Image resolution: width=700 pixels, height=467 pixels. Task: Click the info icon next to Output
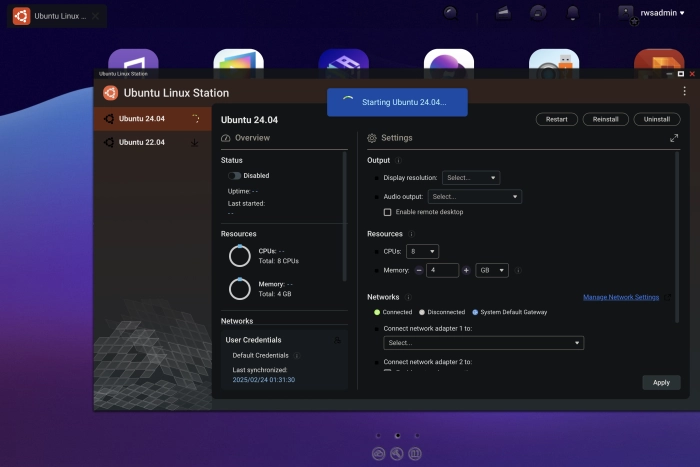398,160
